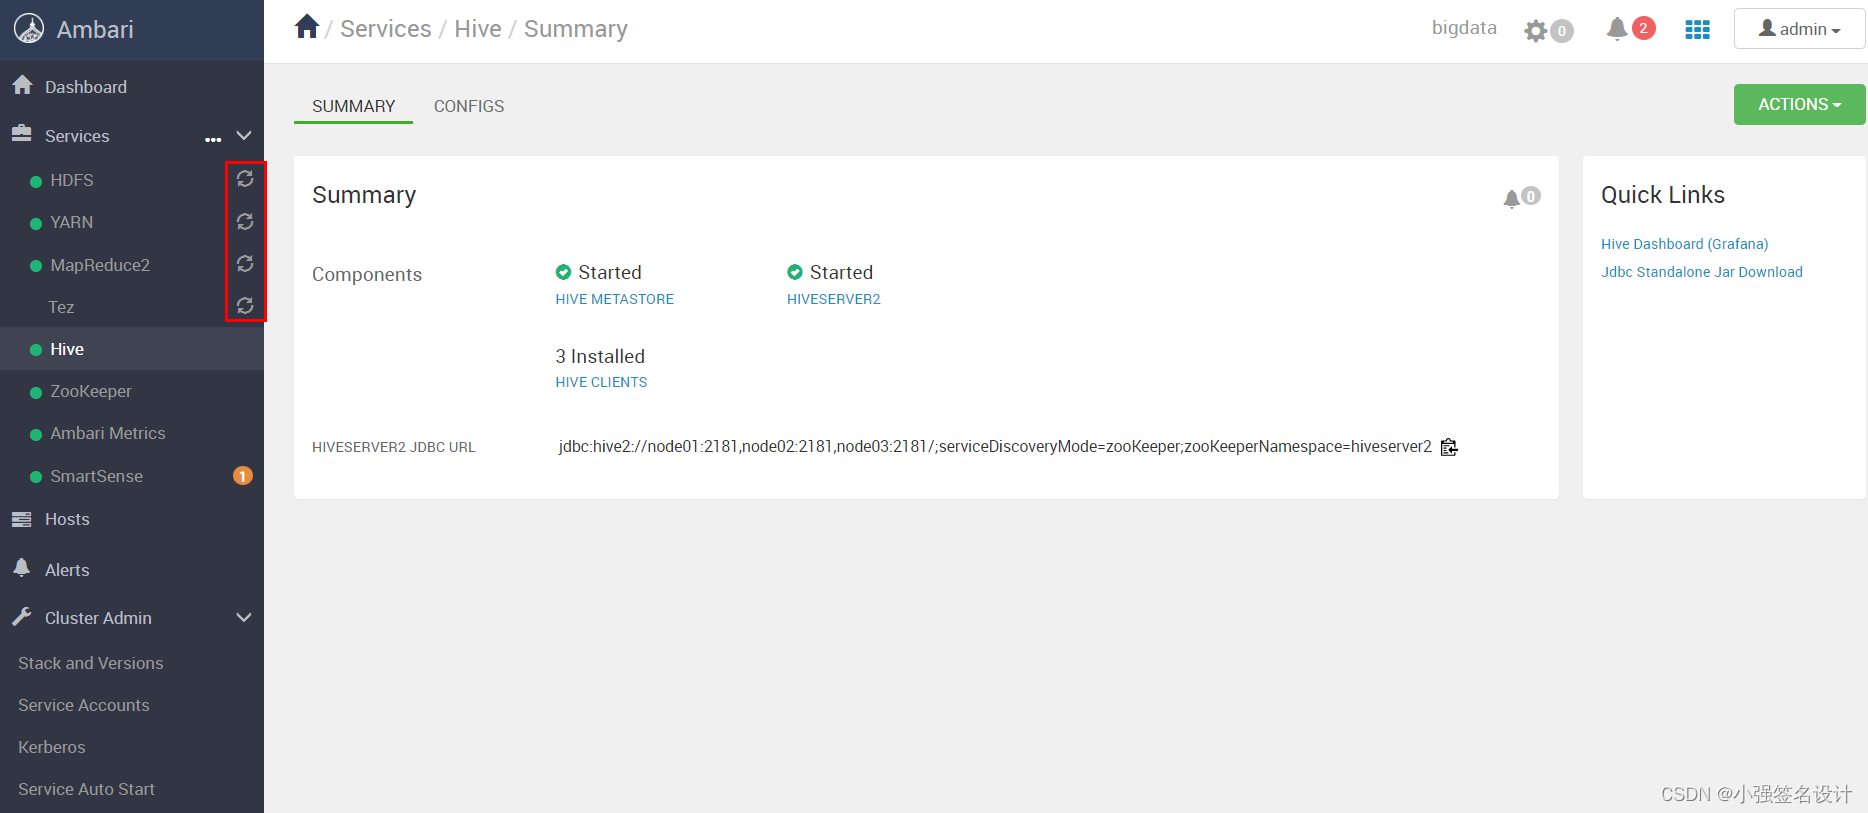Click the HIVE METASTORE component link
This screenshot has width=1868, height=813.
pyautogui.click(x=615, y=299)
